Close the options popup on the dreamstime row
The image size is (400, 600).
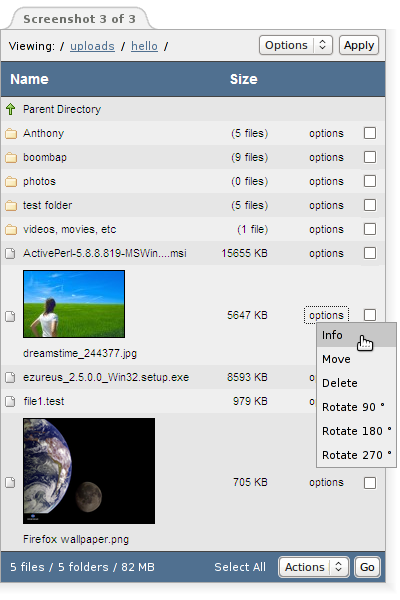tap(326, 315)
